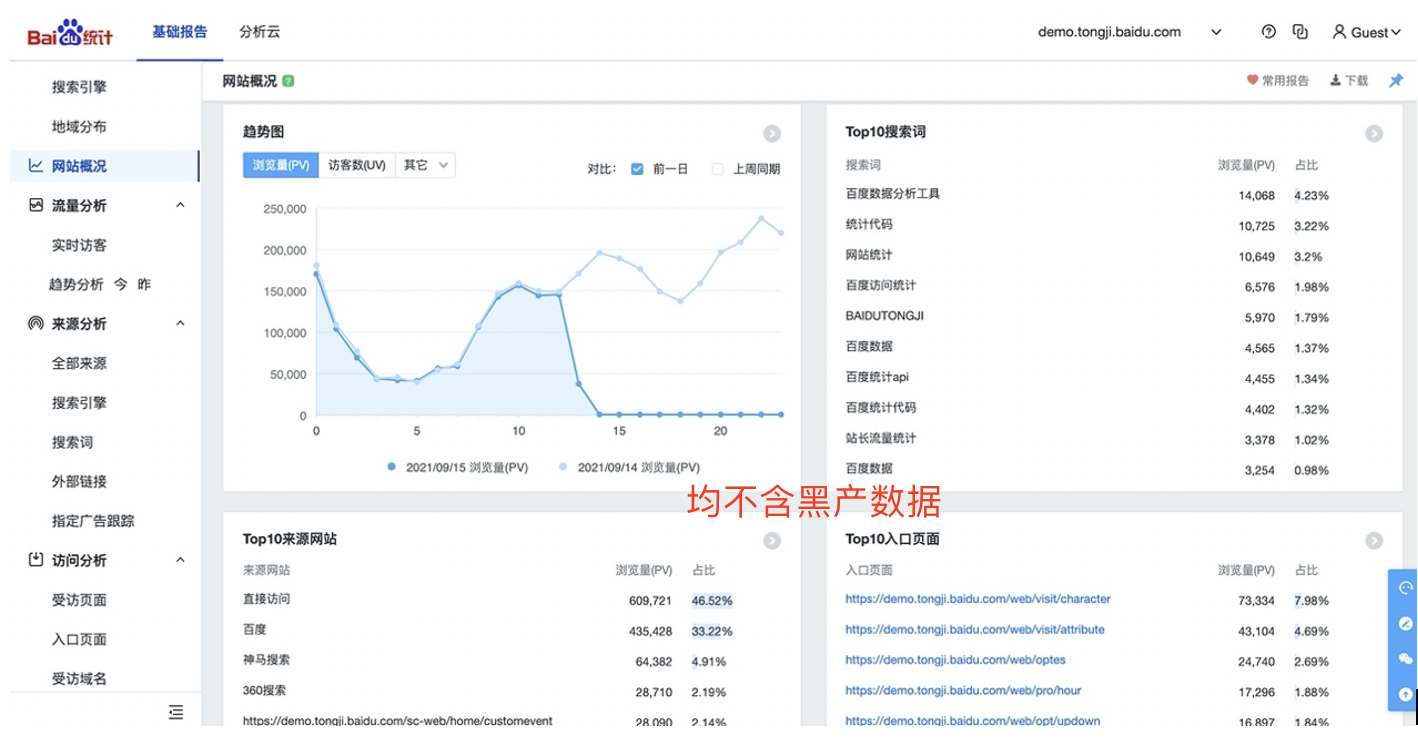Collapse the 流量分析 sidebar section
1418x742 pixels.
(x=180, y=205)
